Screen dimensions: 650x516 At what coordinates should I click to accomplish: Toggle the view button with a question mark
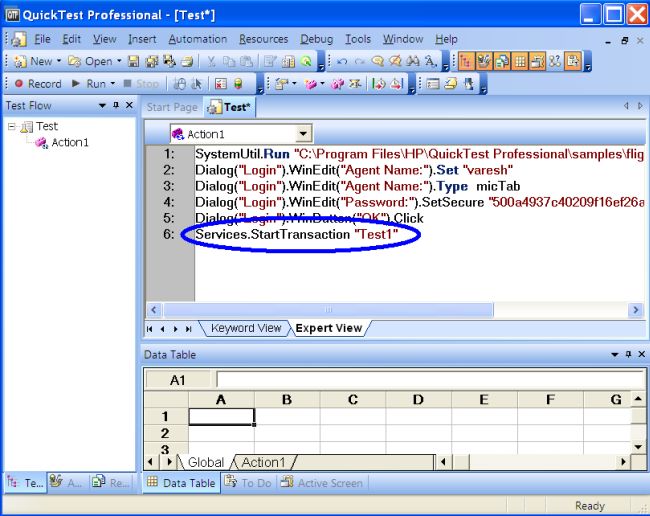point(555,61)
